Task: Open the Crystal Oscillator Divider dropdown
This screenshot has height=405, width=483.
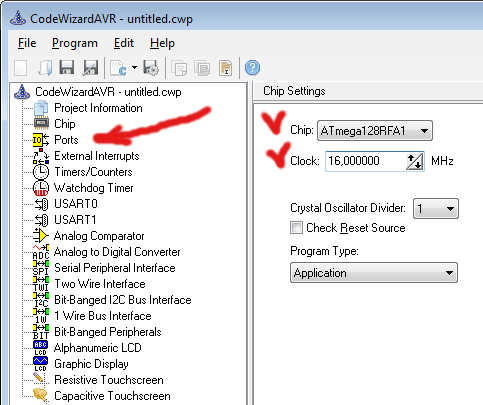Action: [x=436, y=209]
